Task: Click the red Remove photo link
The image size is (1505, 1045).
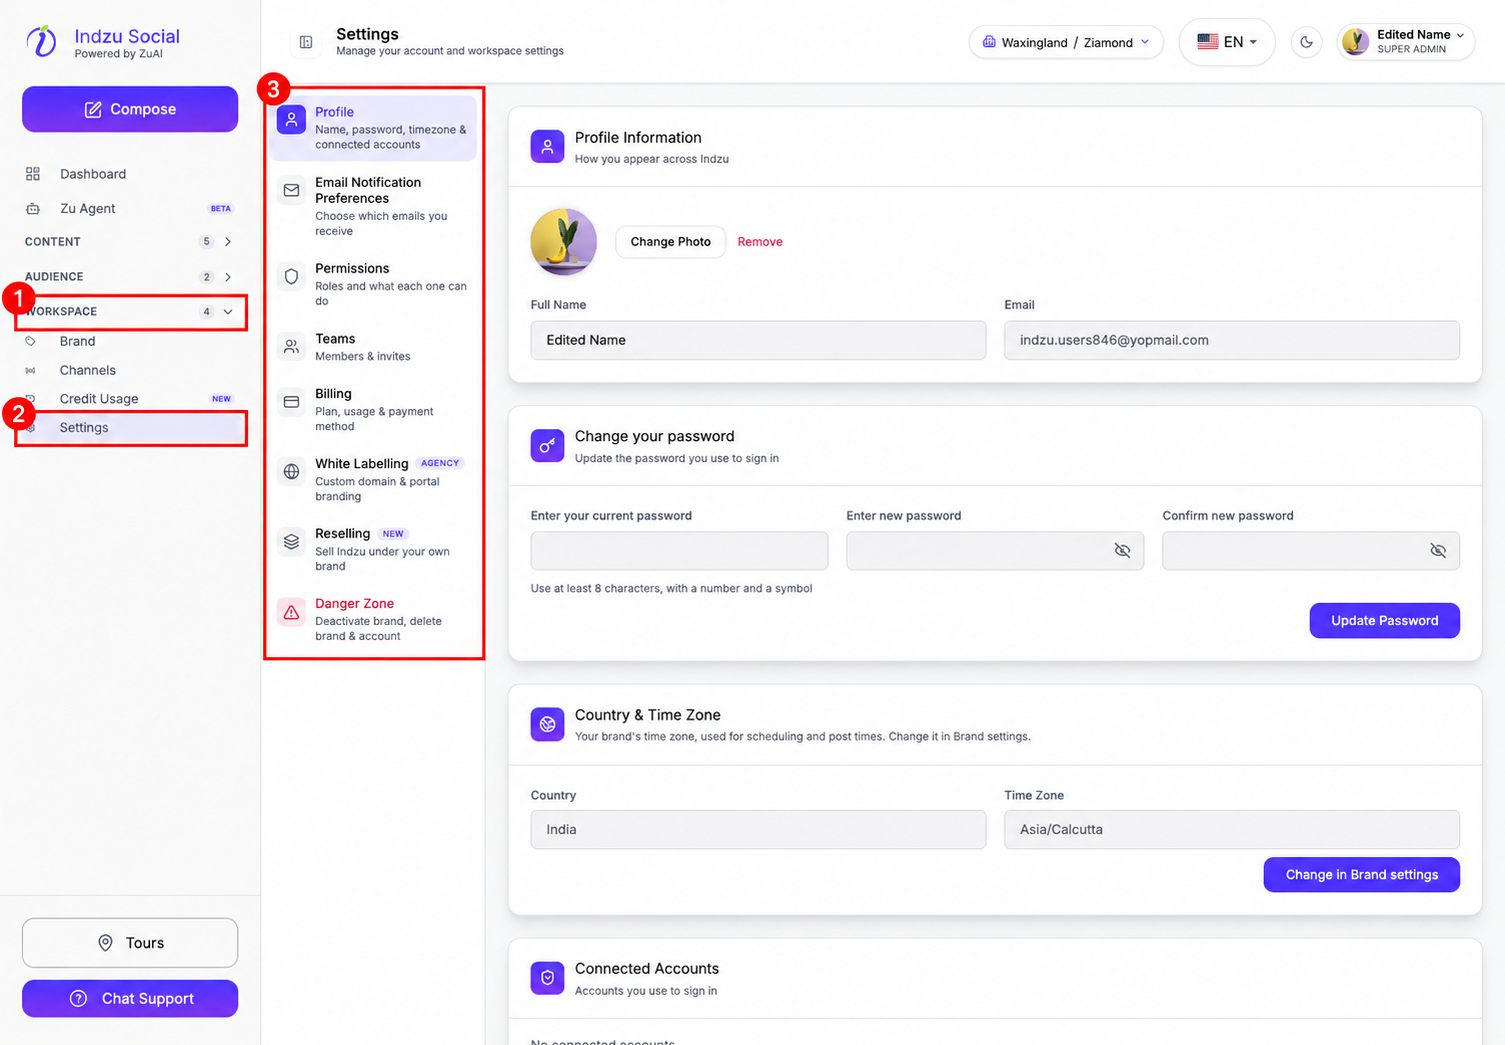Action: pyautogui.click(x=760, y=242)
